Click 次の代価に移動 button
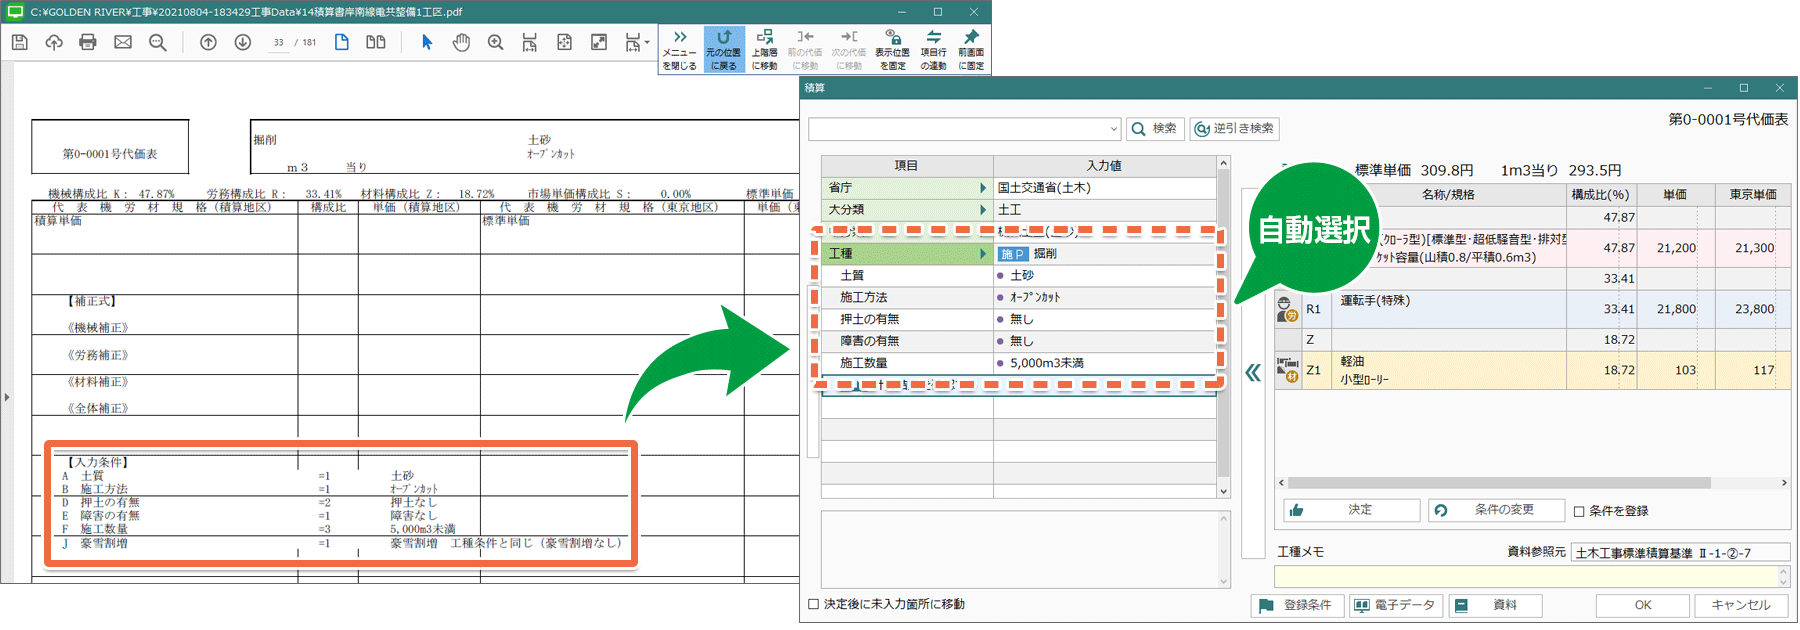Screen dimensions: 1800x630 [x=848, y=50]
